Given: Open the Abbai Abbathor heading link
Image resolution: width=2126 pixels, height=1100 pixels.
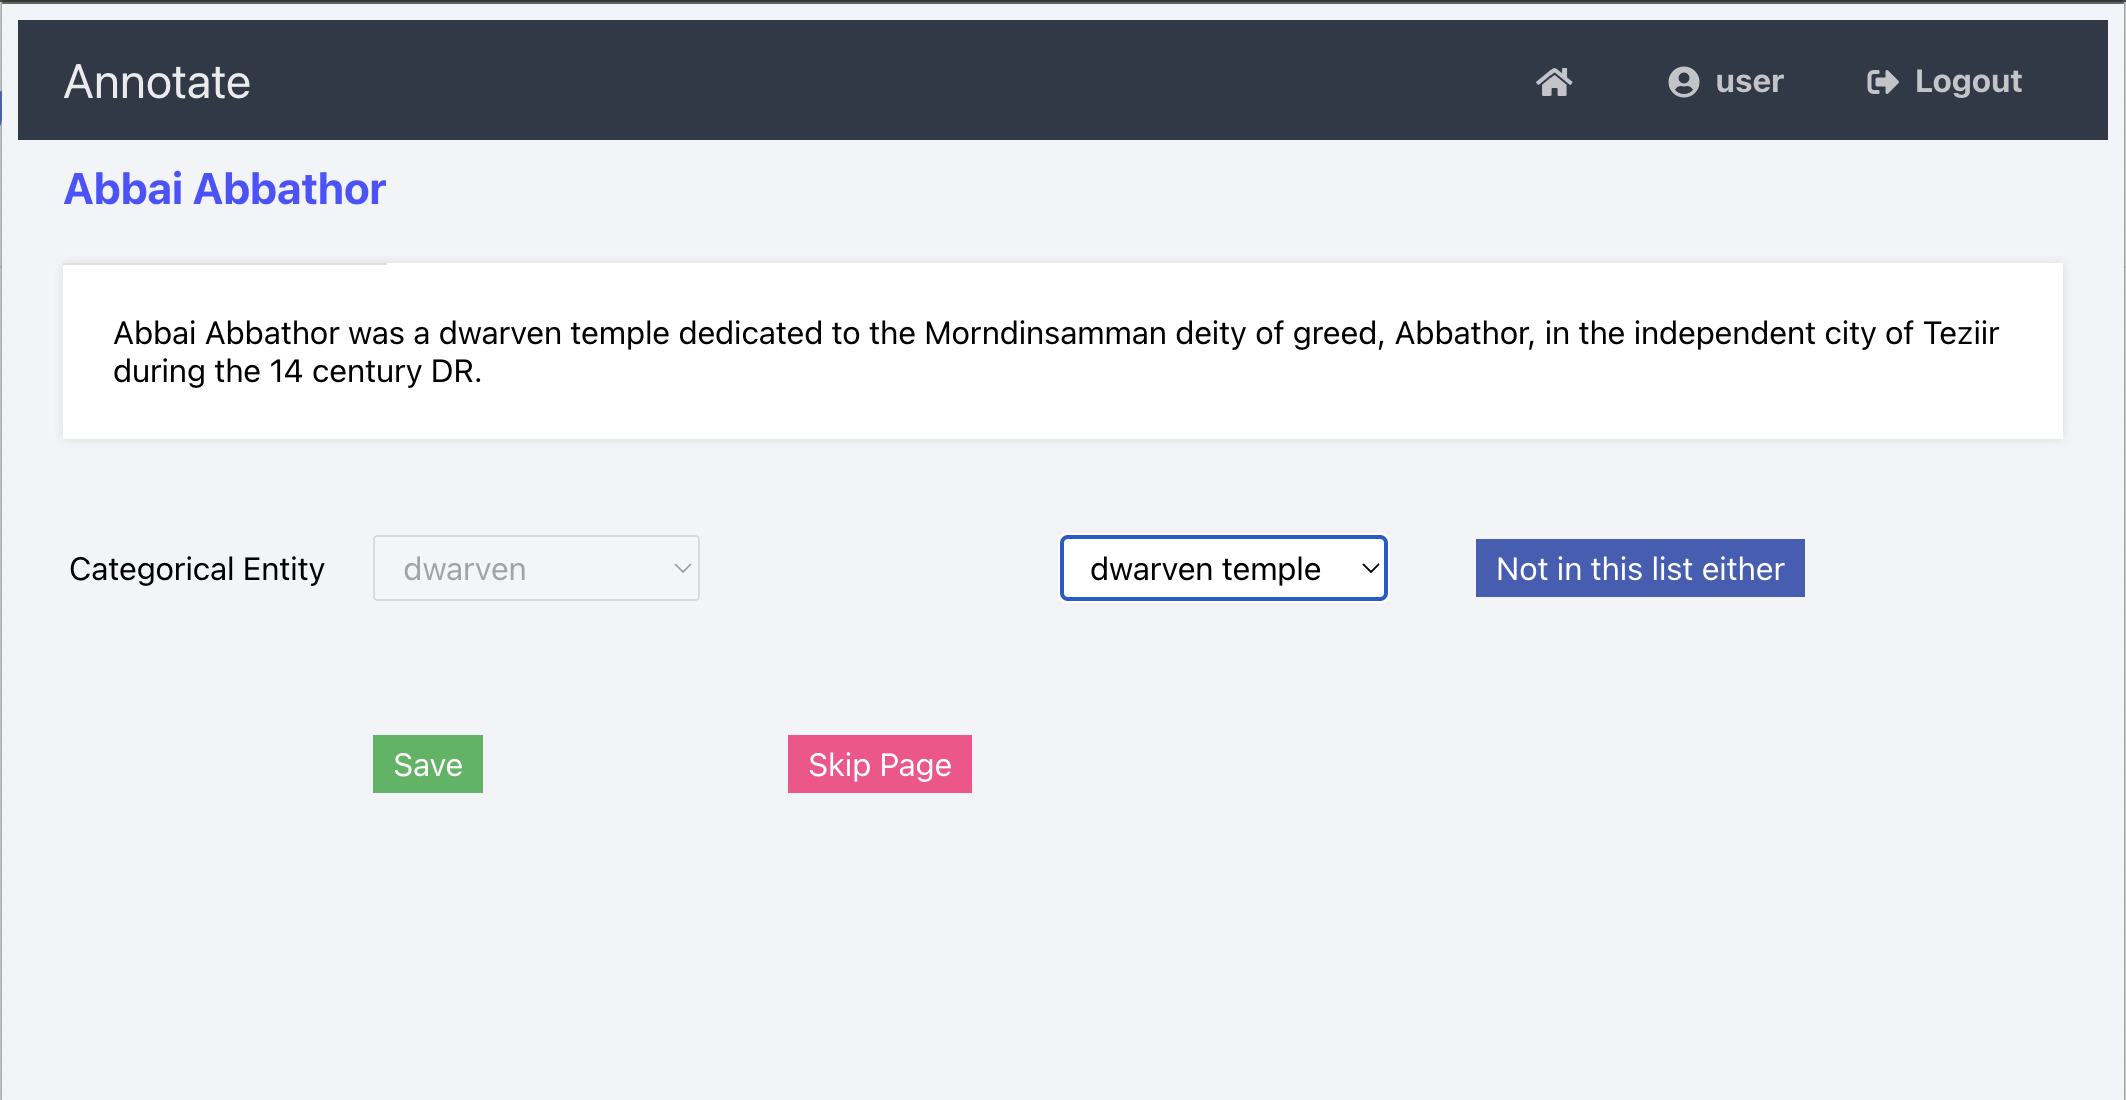Looking at the screenshot, I should click(x=225, y=189).
